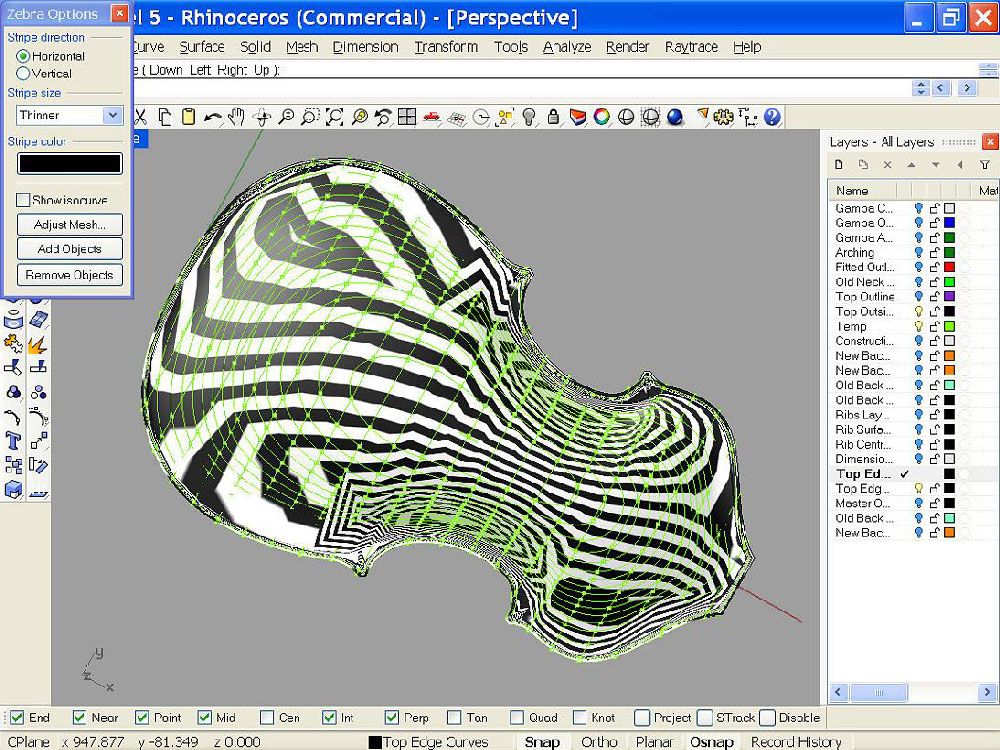
Task: Open the Hide objects lightbulb icon
Action: click(529, 117)
